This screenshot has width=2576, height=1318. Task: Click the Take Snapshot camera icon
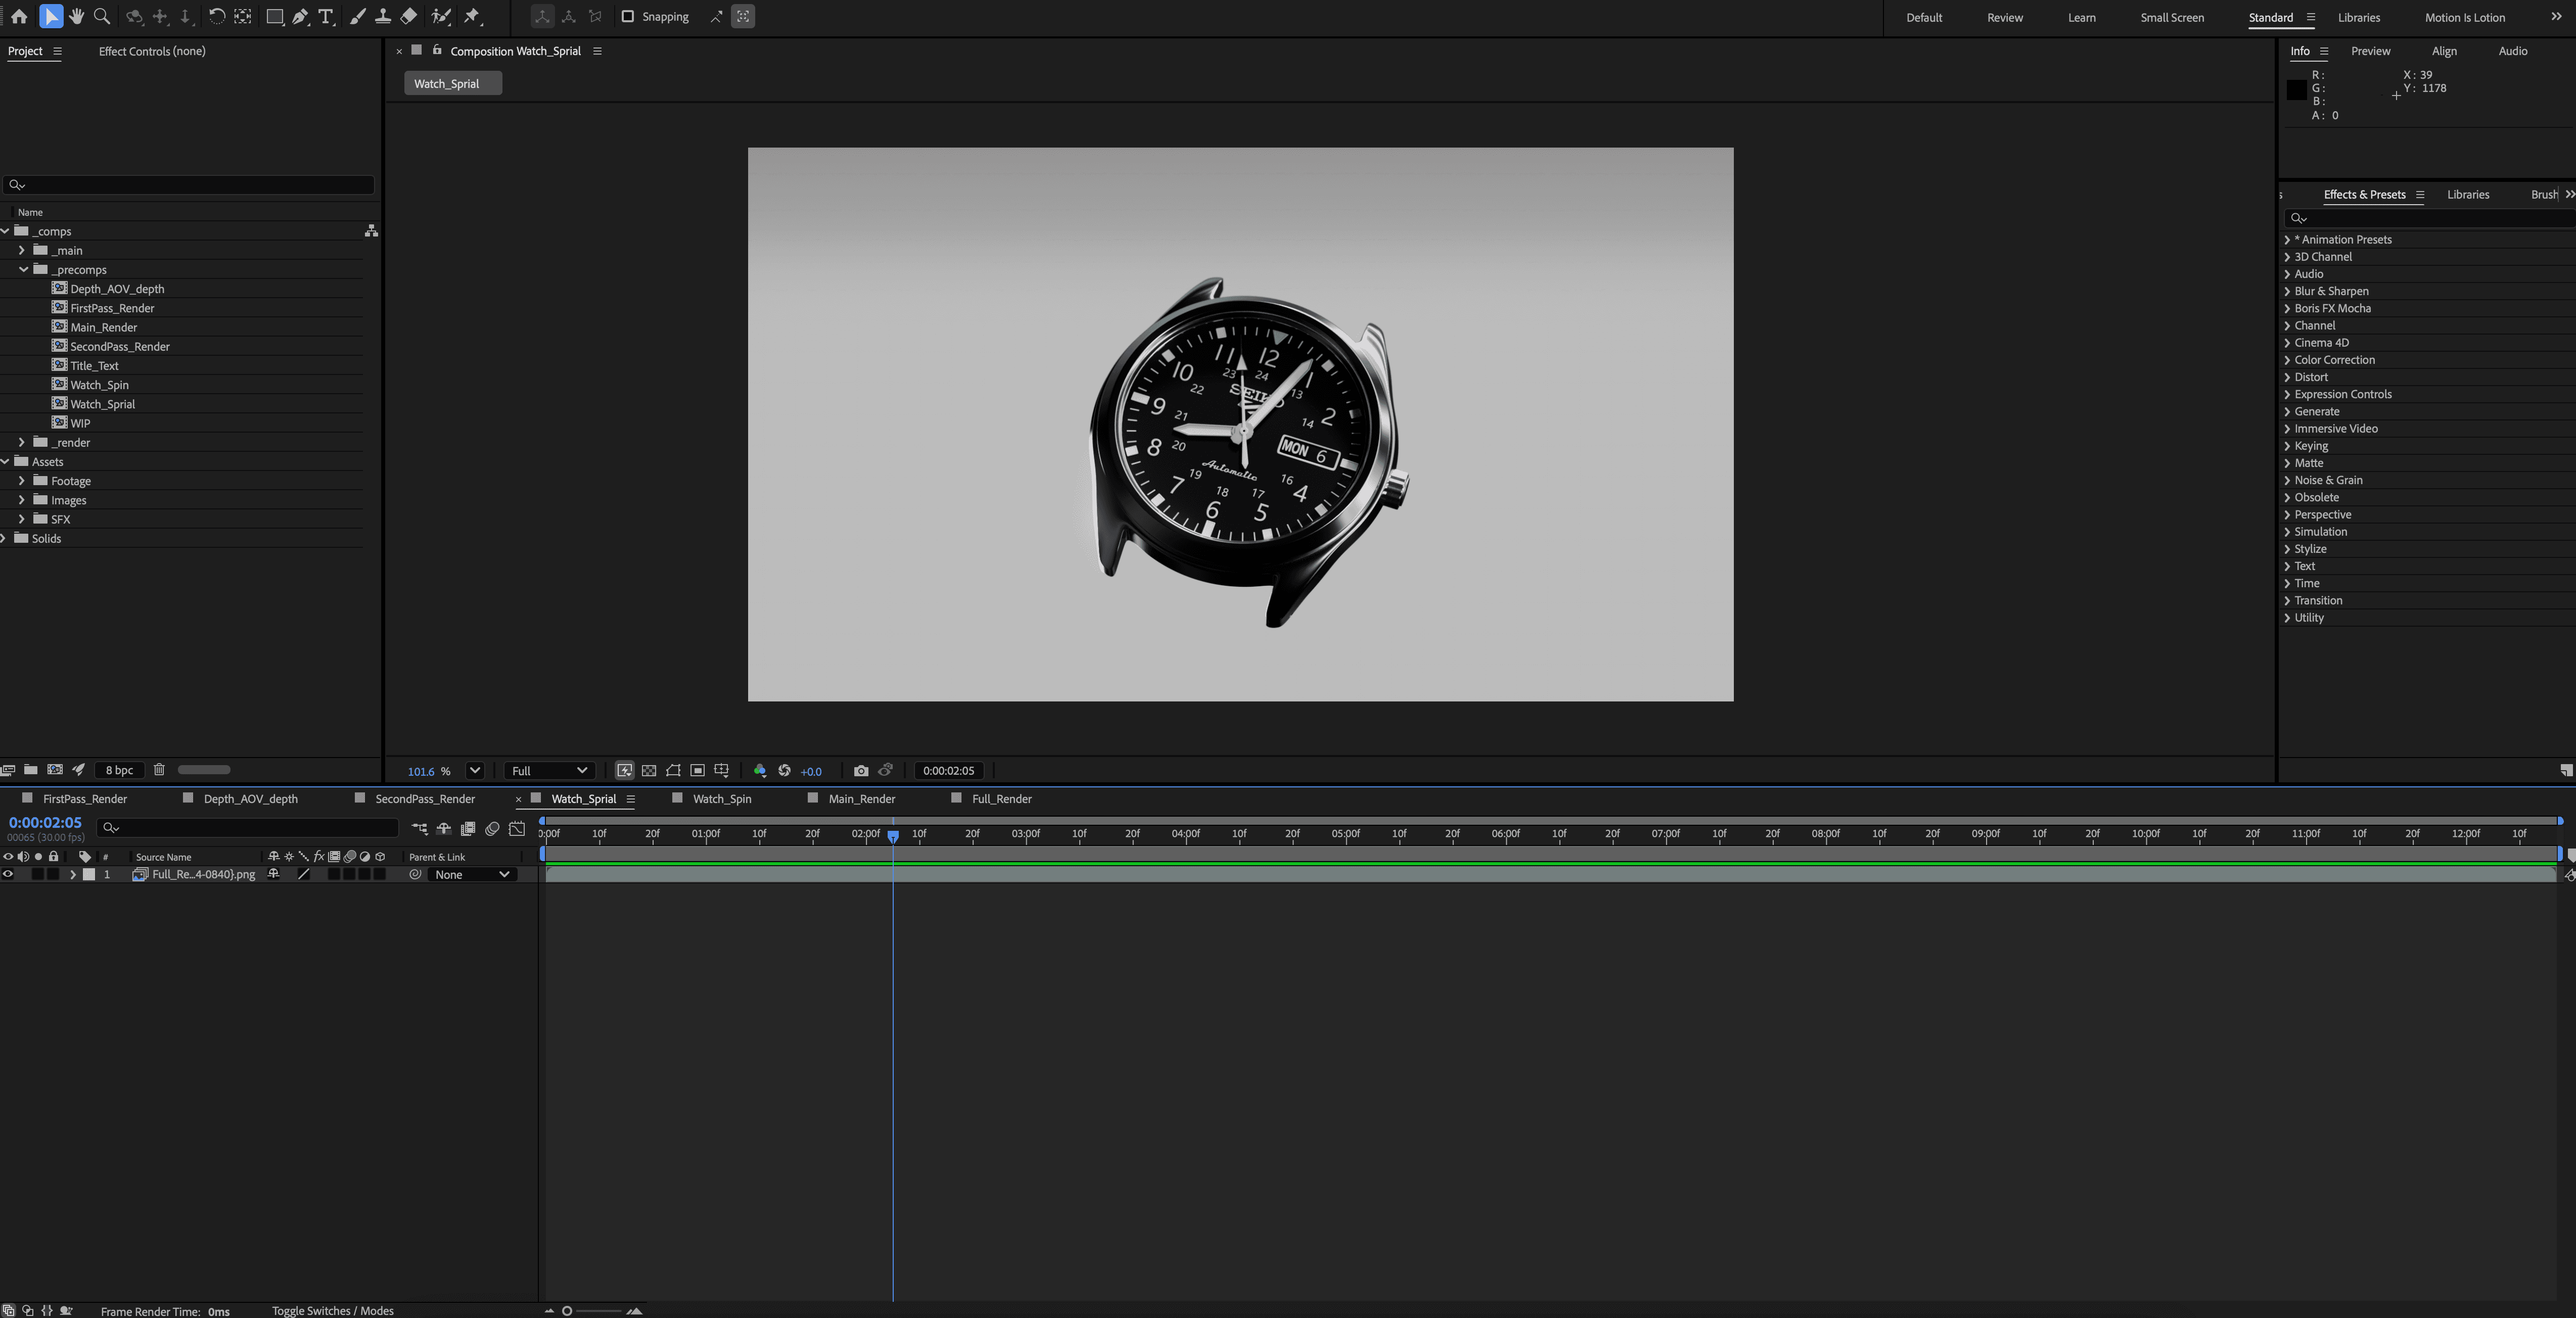pos(860,771)
